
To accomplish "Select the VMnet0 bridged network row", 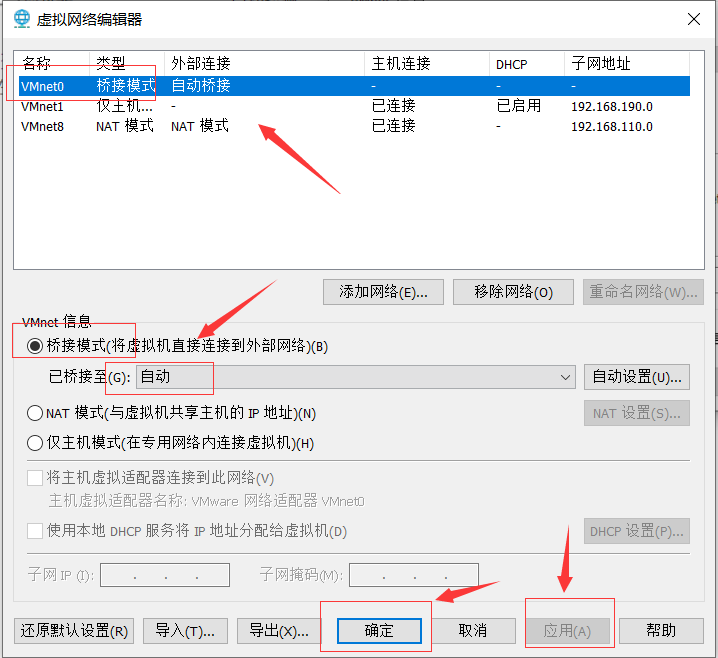I will pyautogui.click(x=200, y=86).
